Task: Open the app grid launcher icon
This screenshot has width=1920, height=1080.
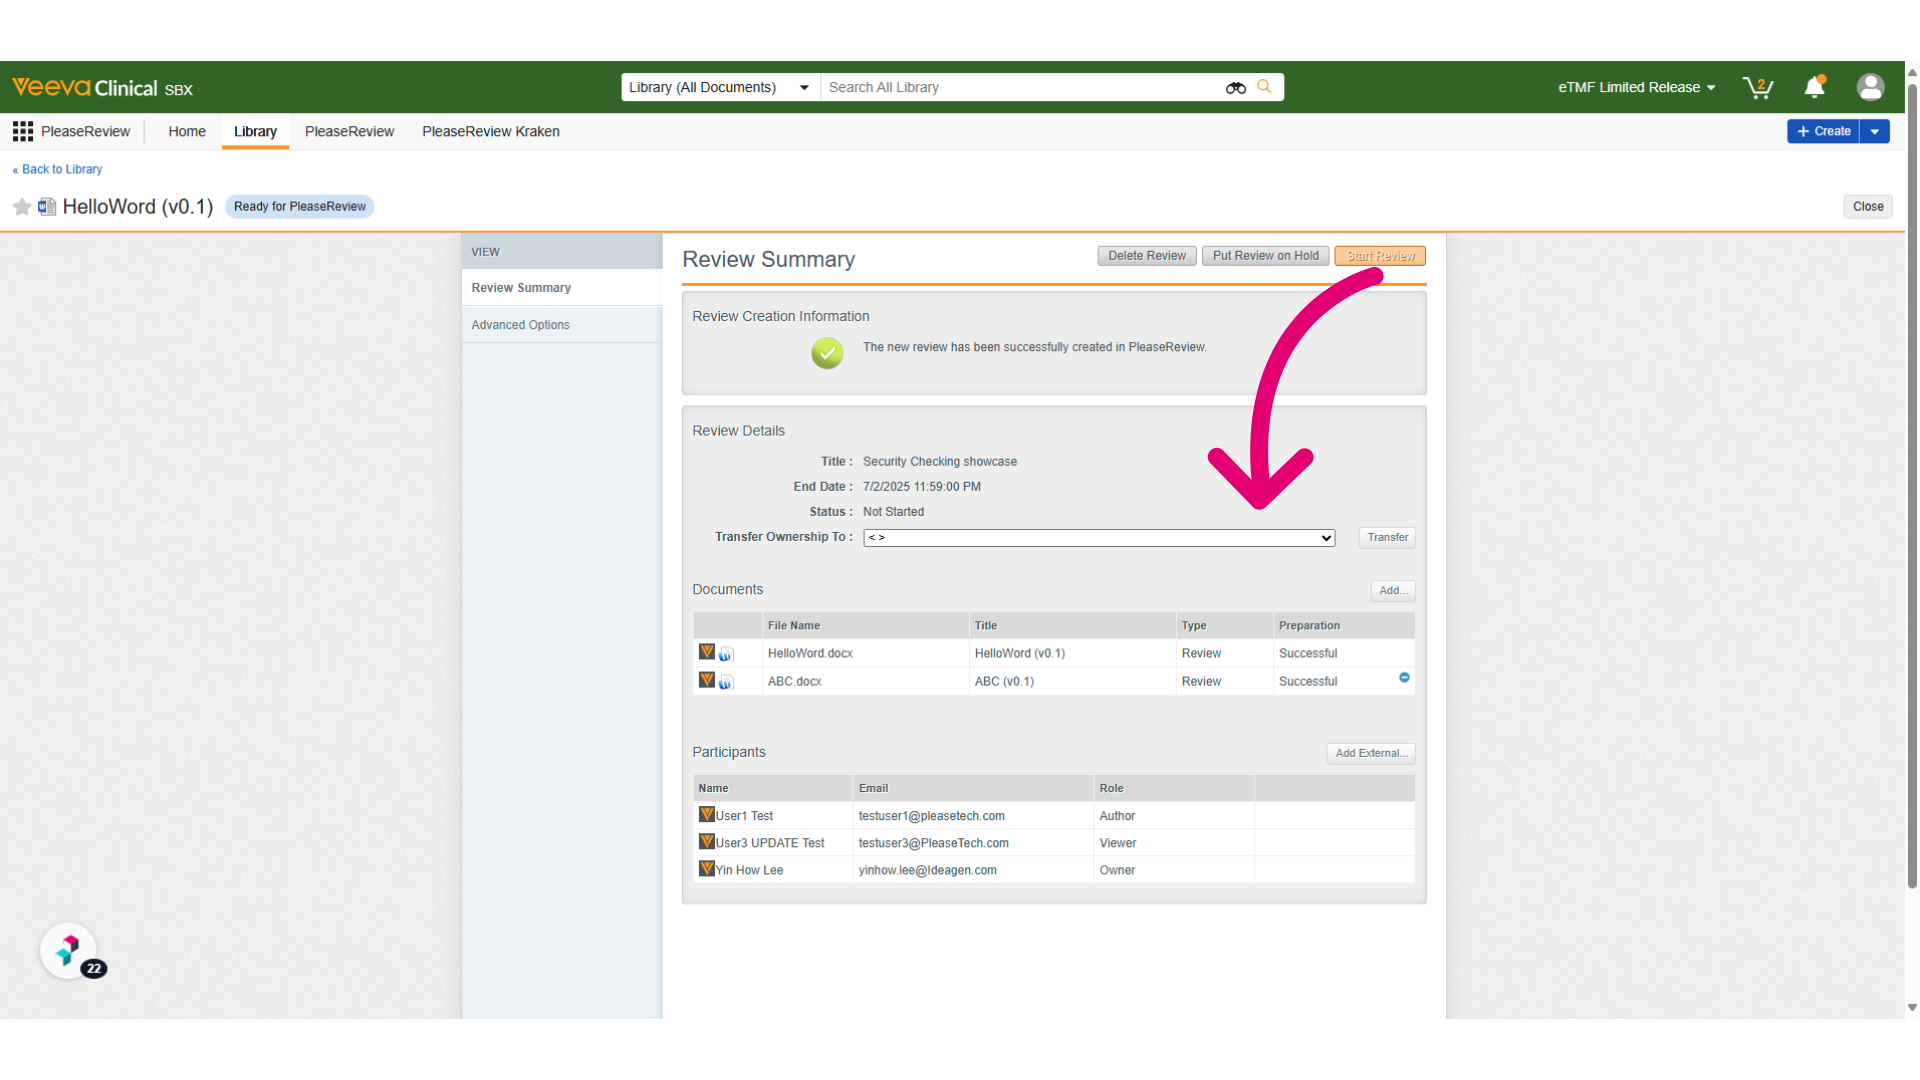Action: point(23,131)
